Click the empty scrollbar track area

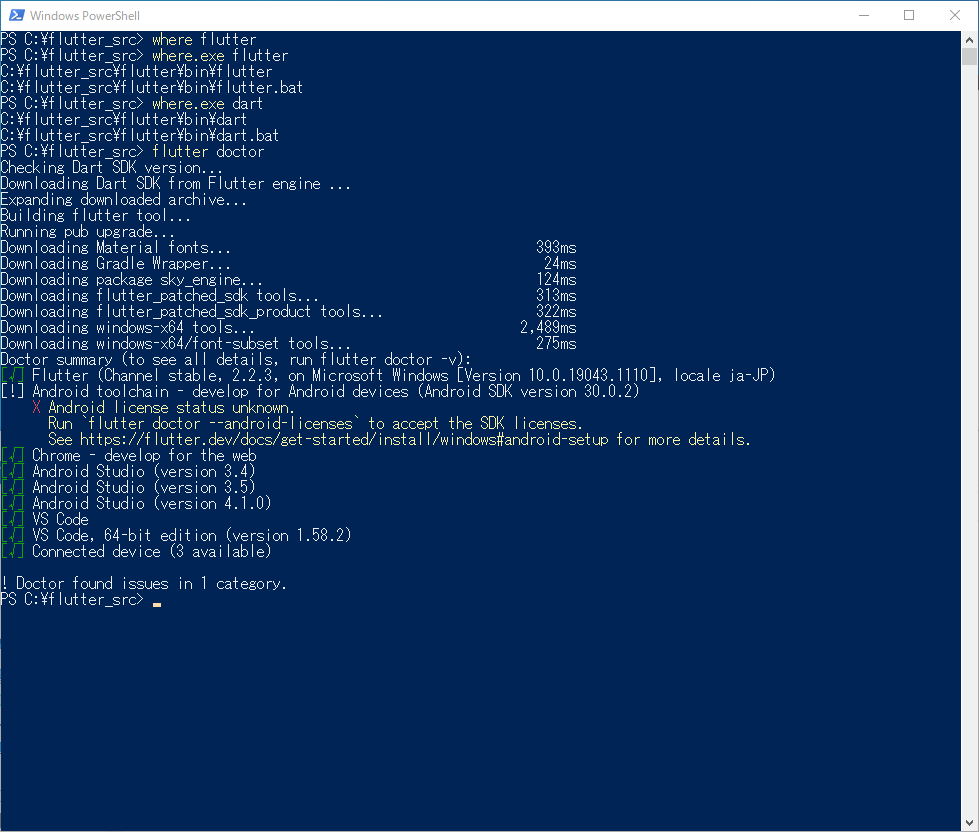969,437
